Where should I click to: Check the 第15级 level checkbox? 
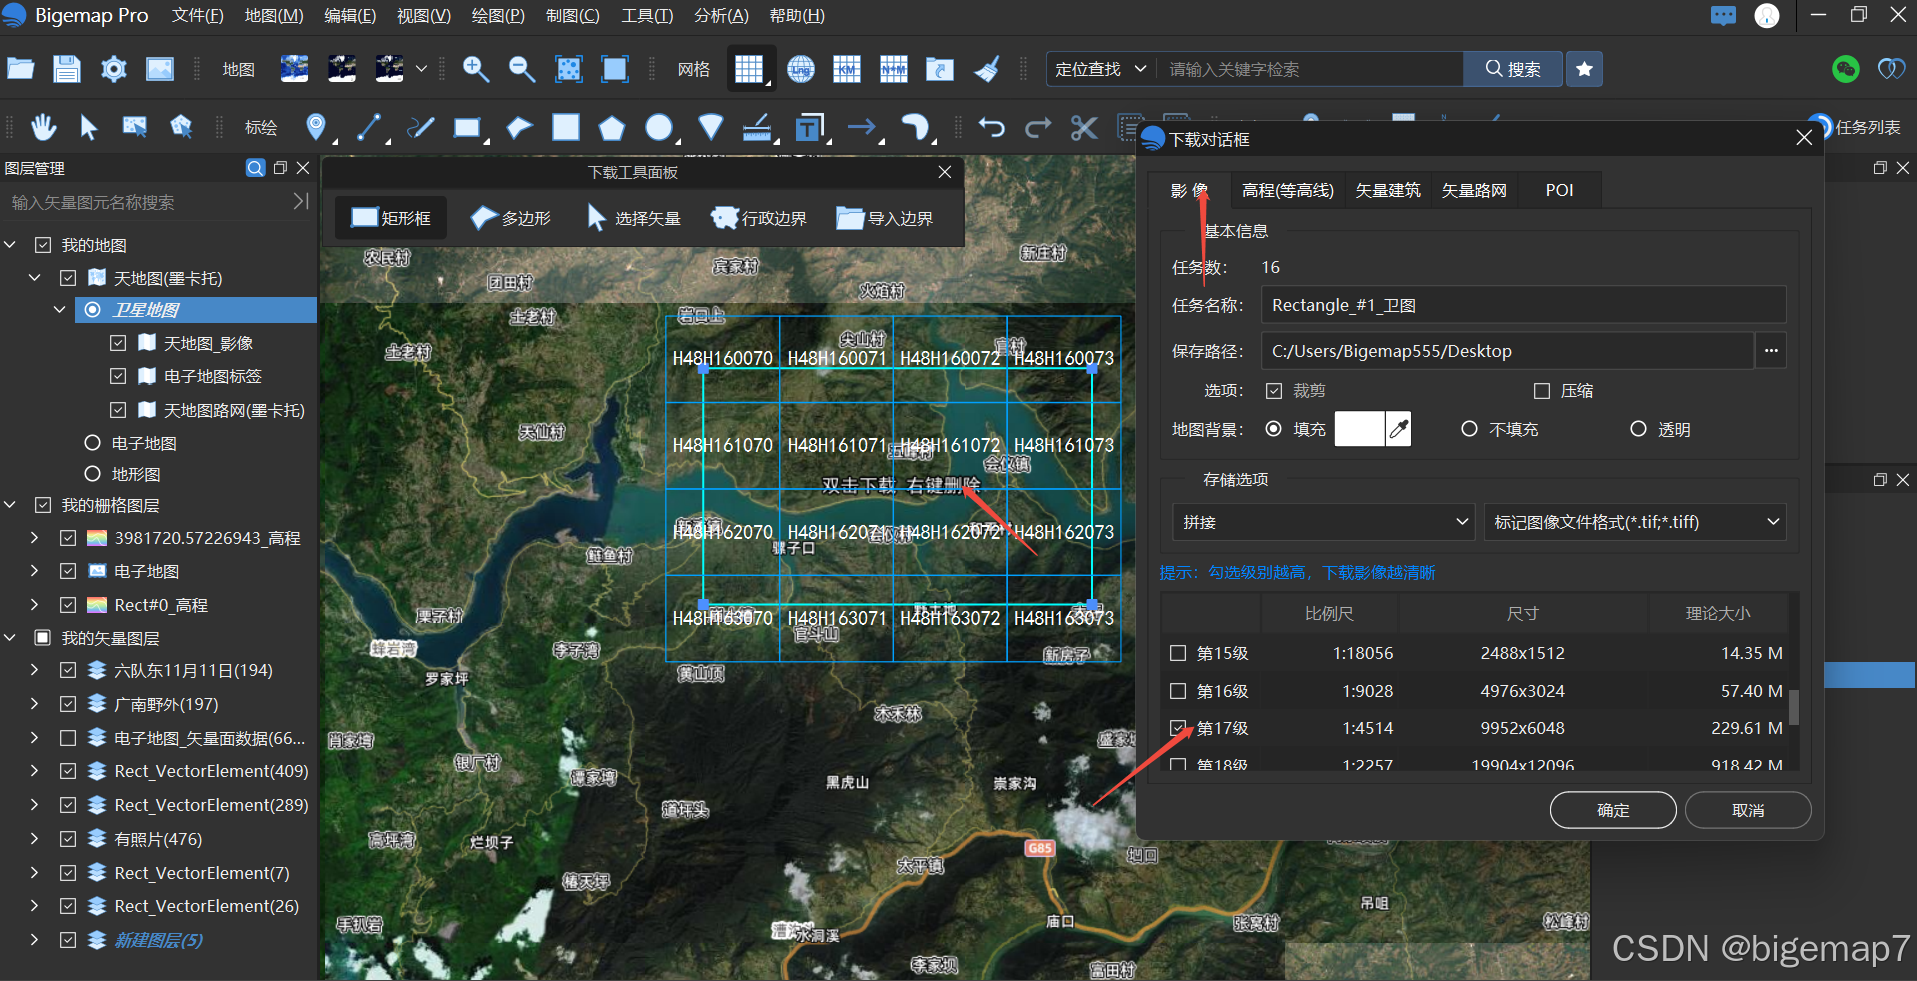(x=1178, y=653)
